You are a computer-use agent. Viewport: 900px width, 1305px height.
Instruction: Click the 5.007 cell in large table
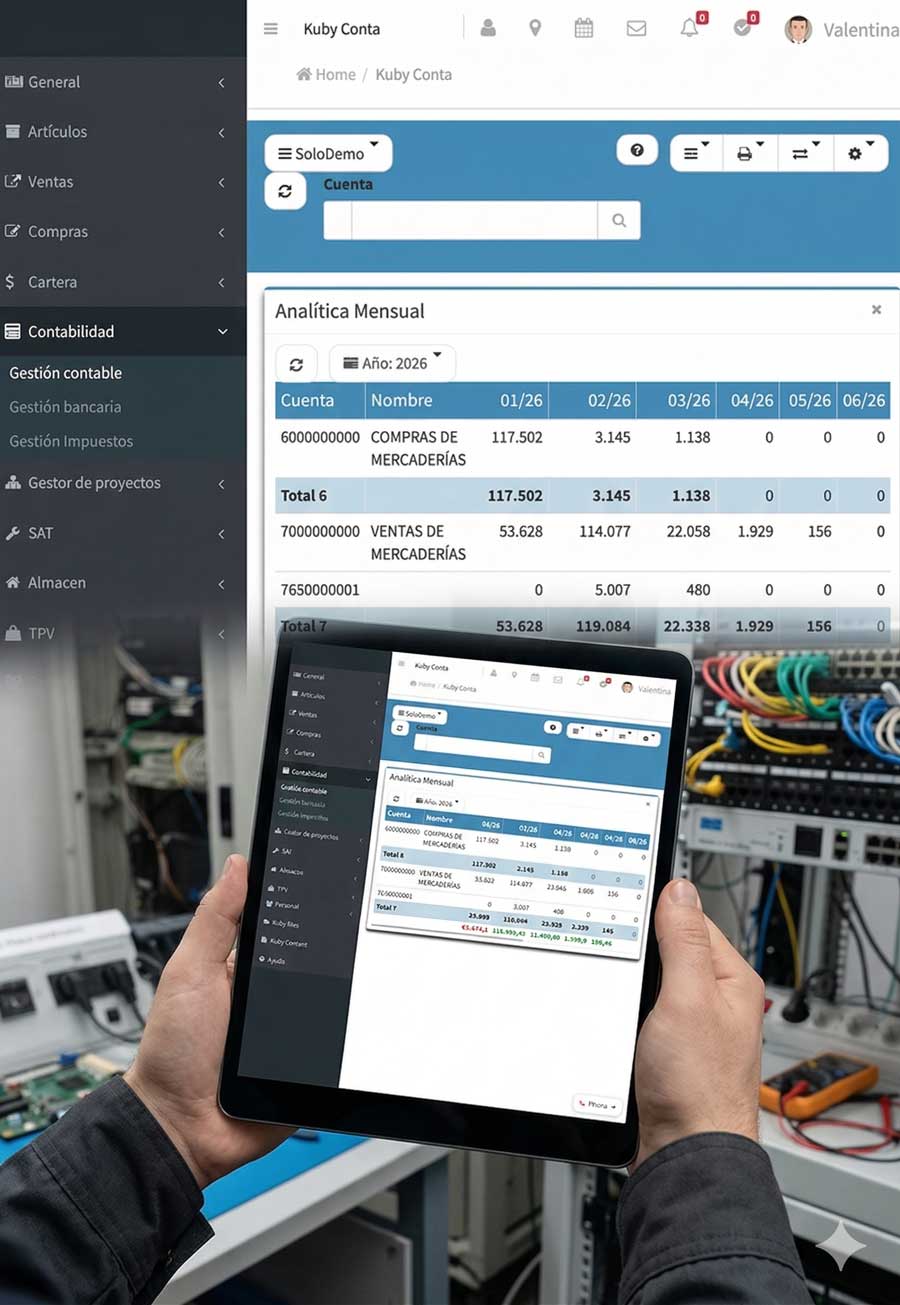pos(613,590)
